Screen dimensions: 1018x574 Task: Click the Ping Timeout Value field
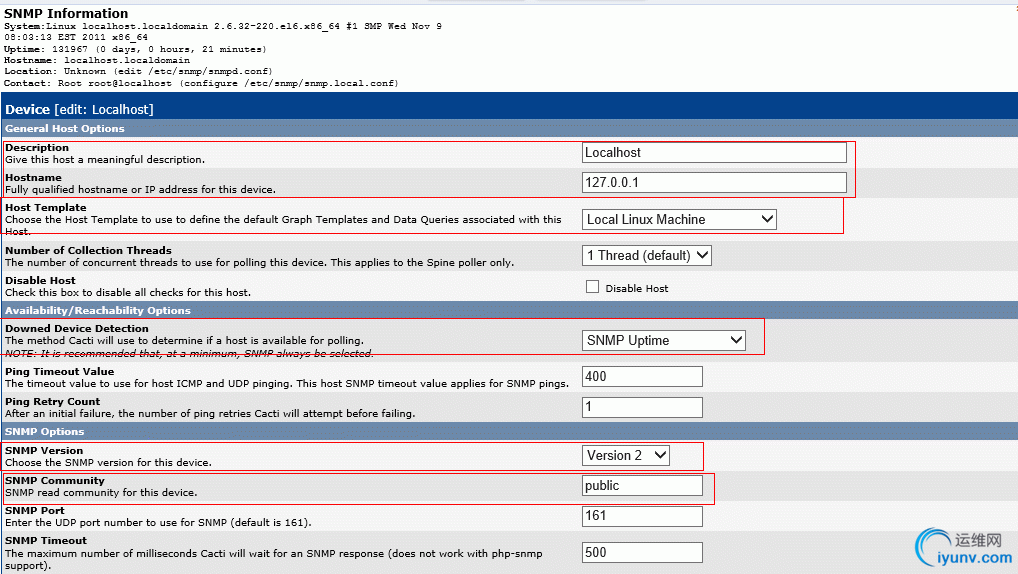(642, 377)
